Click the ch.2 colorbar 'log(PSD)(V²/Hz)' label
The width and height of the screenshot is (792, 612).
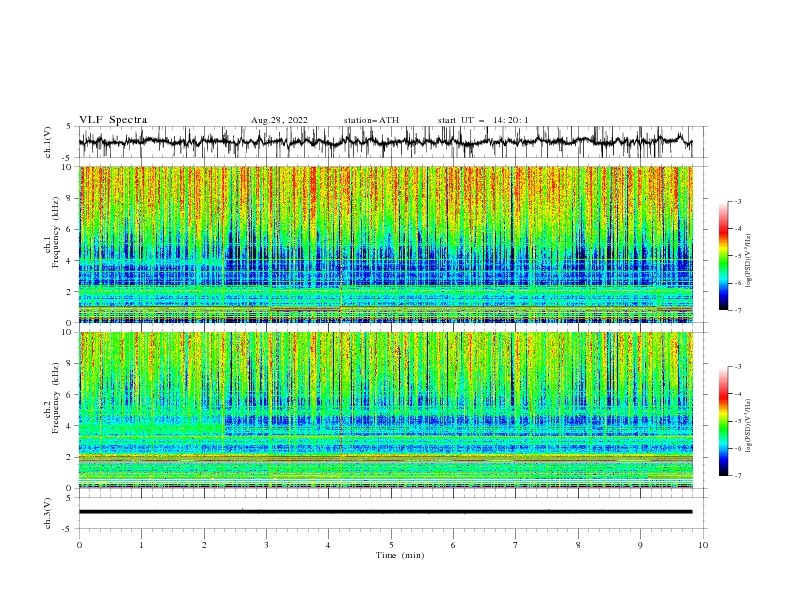coord(749,425)
